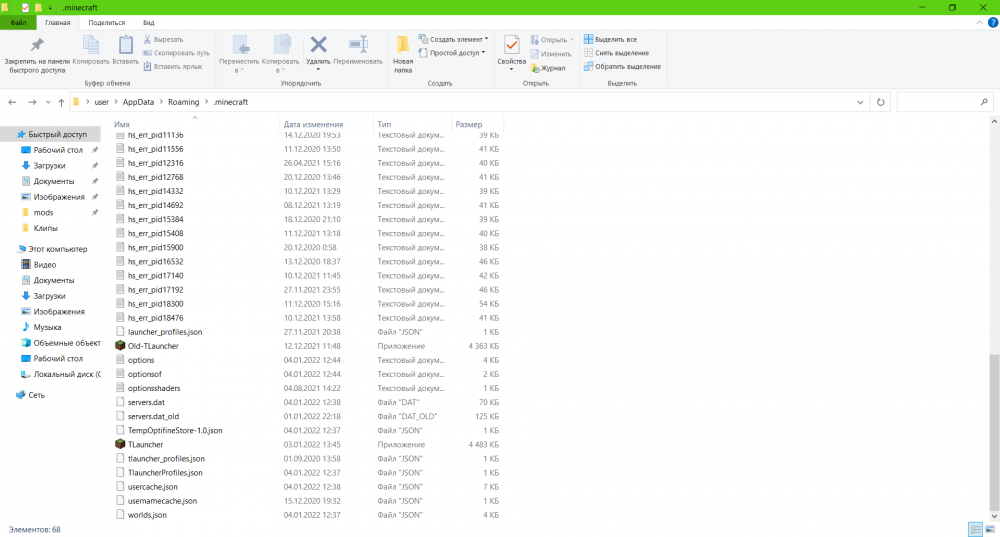1000x537 pixels.
Task: Click the search input field
Action: point(938,102)
